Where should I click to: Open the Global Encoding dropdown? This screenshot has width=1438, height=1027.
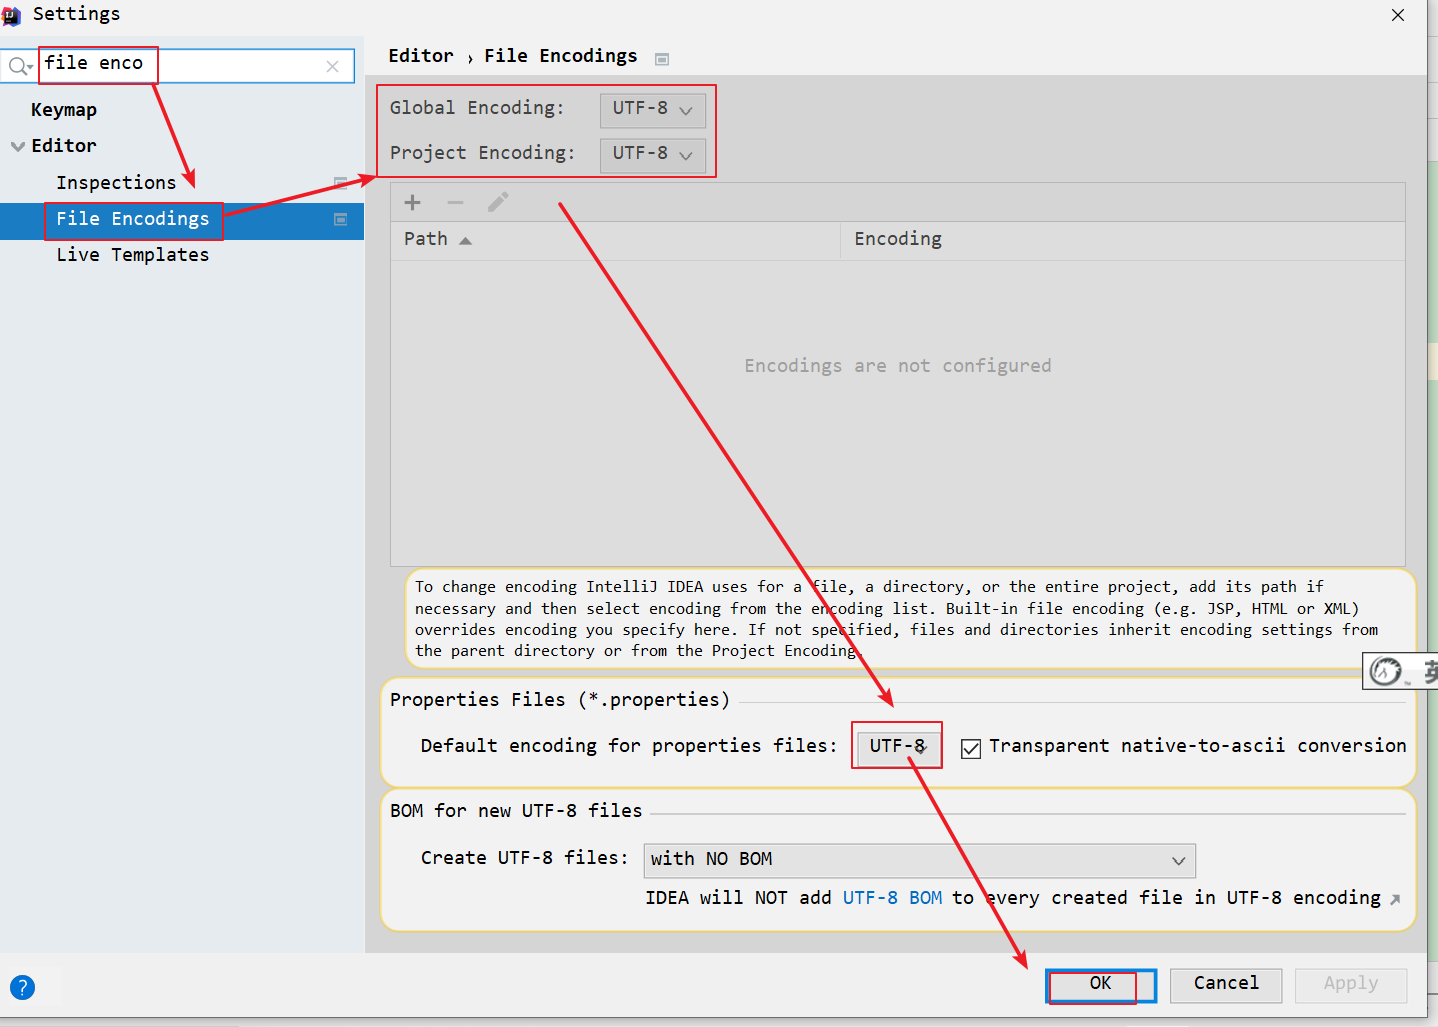(652, 109)
